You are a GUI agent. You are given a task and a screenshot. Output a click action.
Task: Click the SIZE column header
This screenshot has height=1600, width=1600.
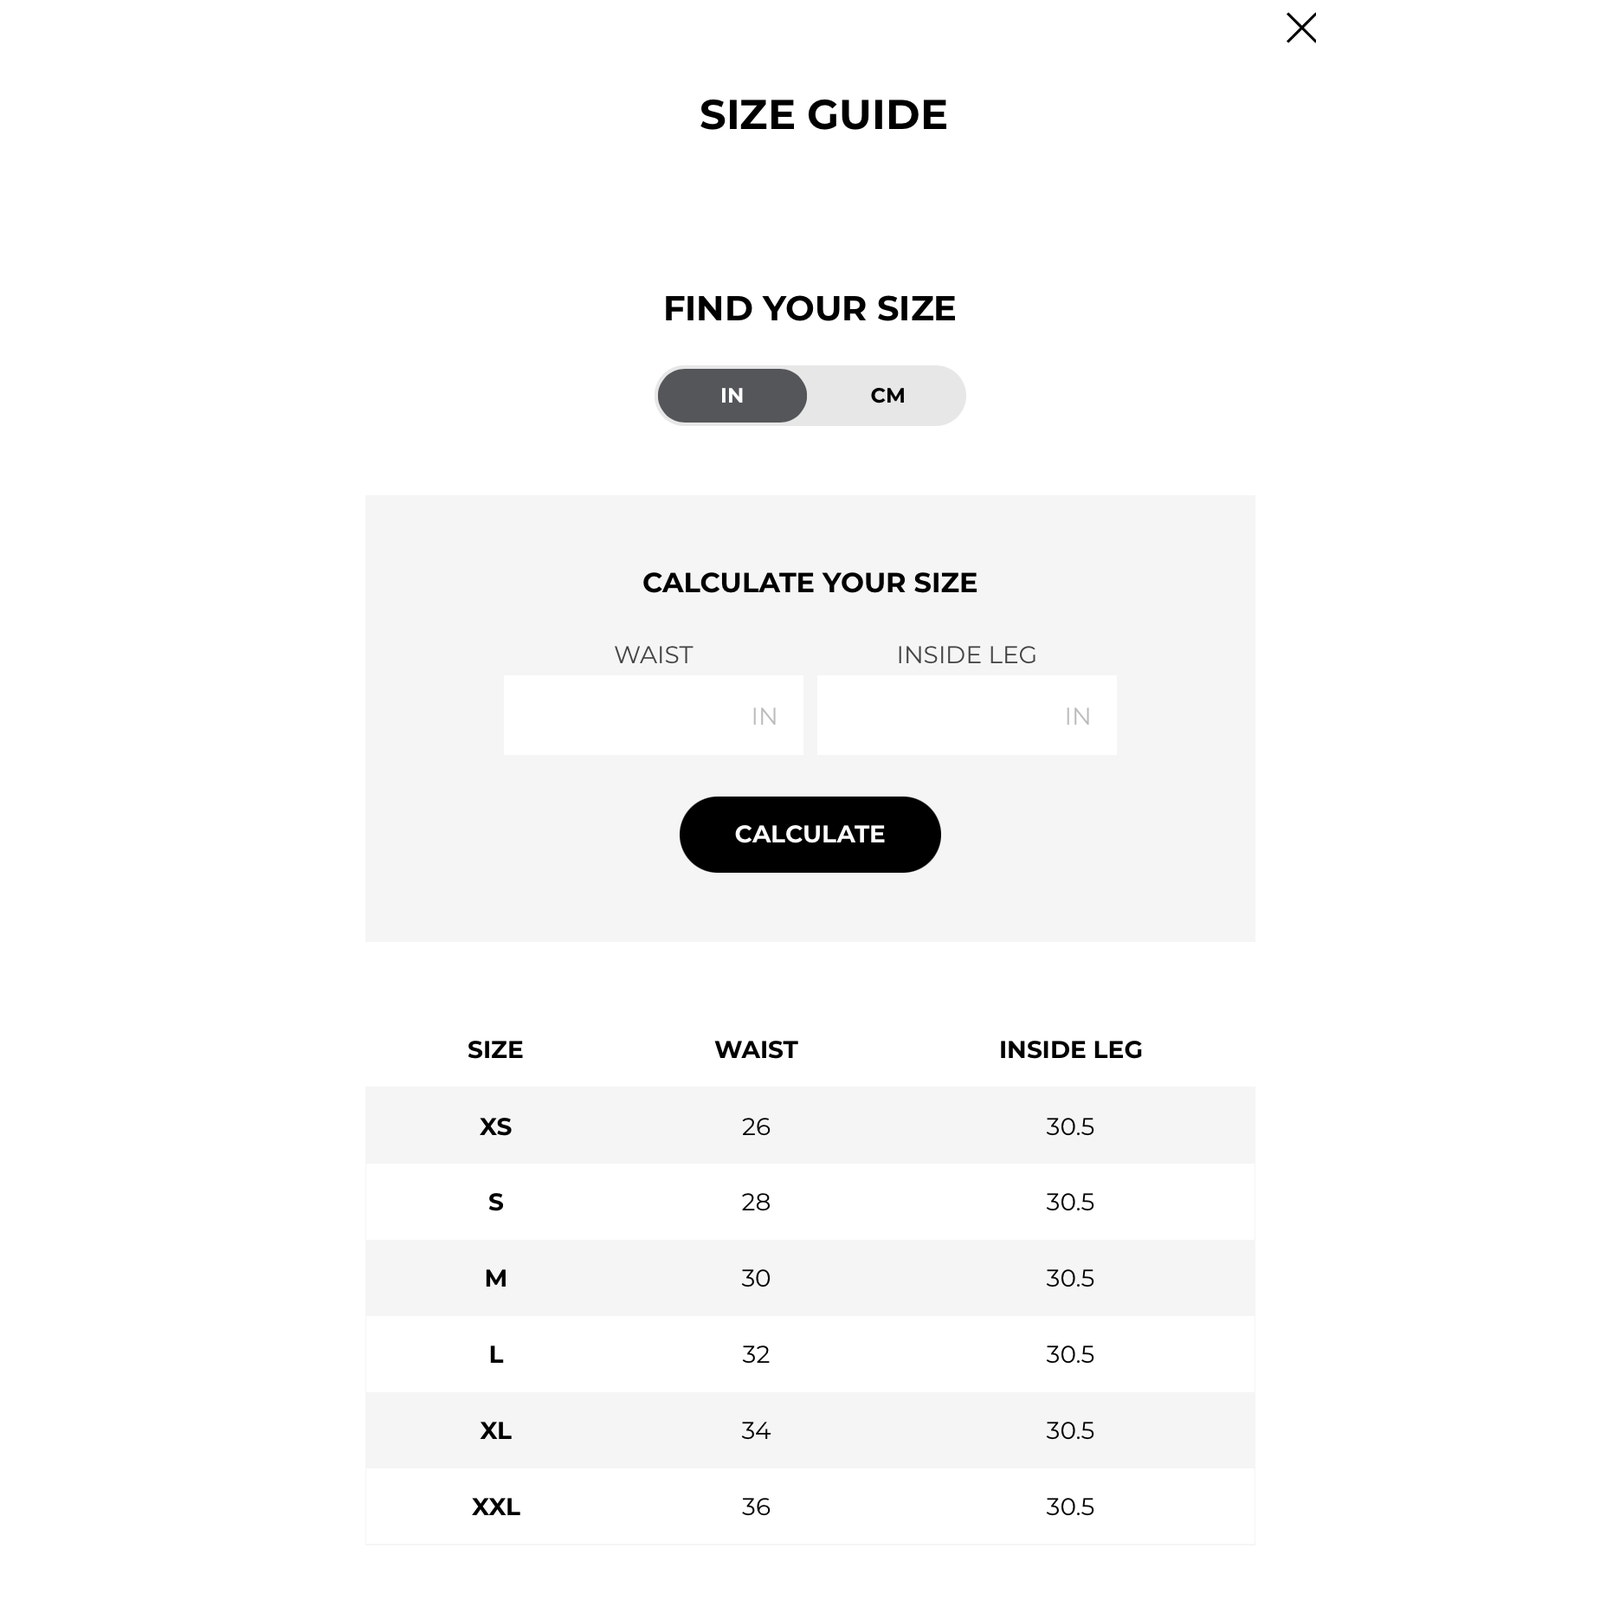coord(495,1050)
